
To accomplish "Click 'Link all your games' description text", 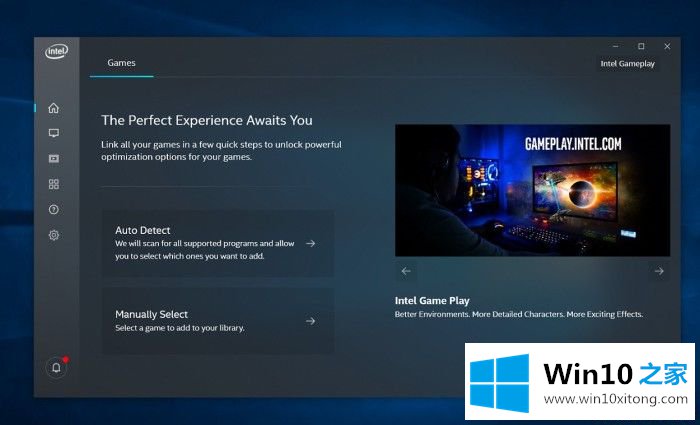I will click(221, 151).
